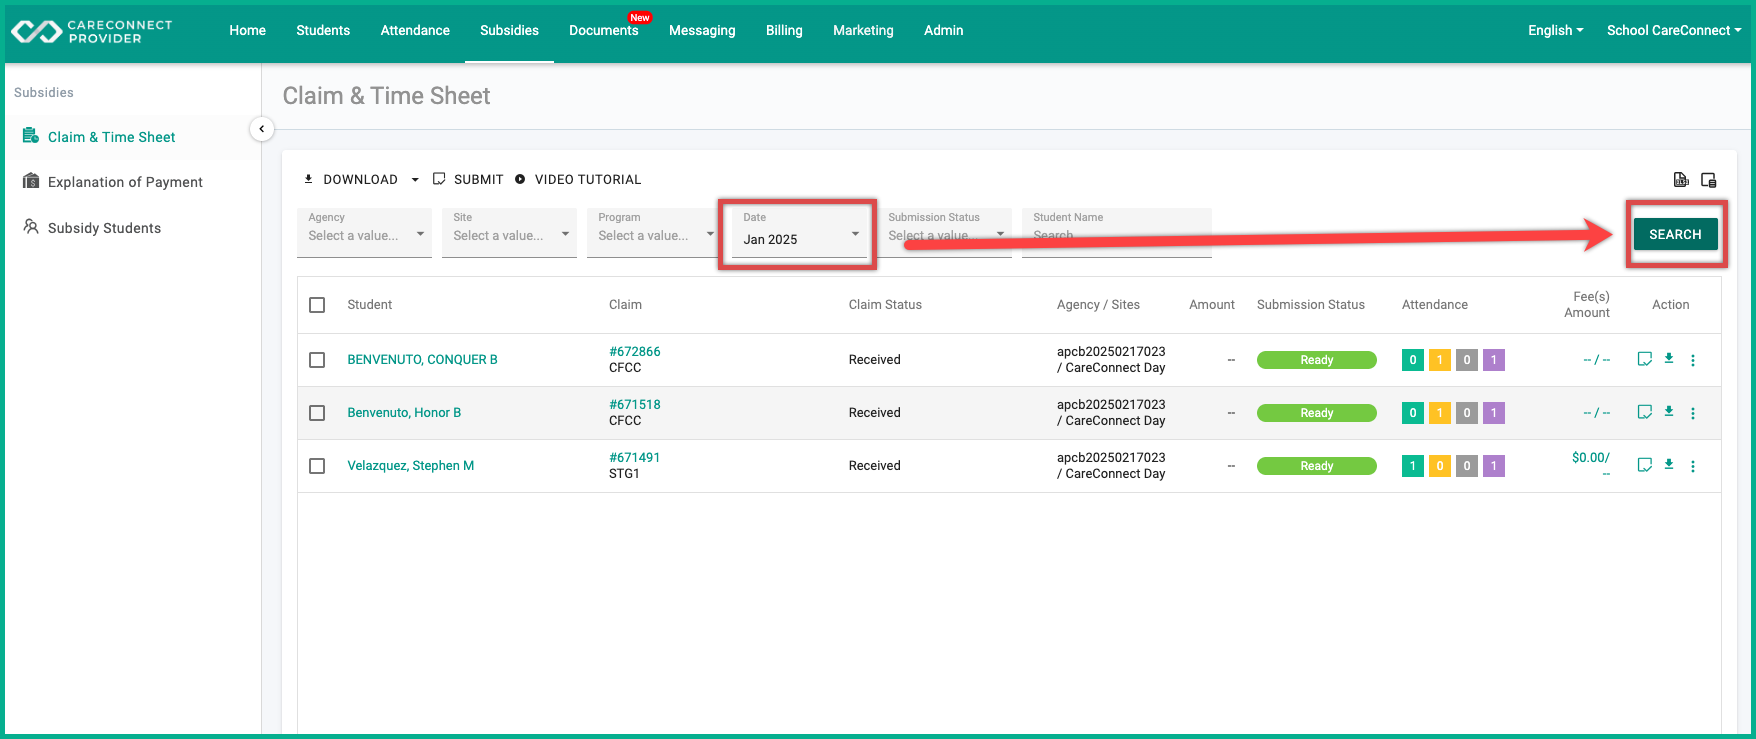Download icon in Benvenuto, Honor B row

(x=1669, y=411)
